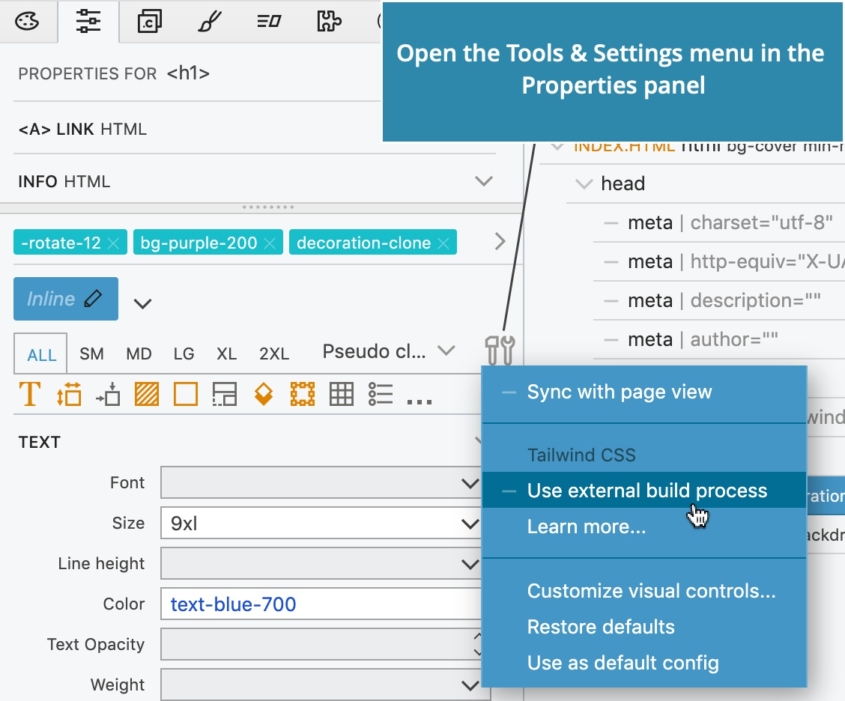Toggle Use external build process
The image size is (845, 701).
[x=647, y=490]
